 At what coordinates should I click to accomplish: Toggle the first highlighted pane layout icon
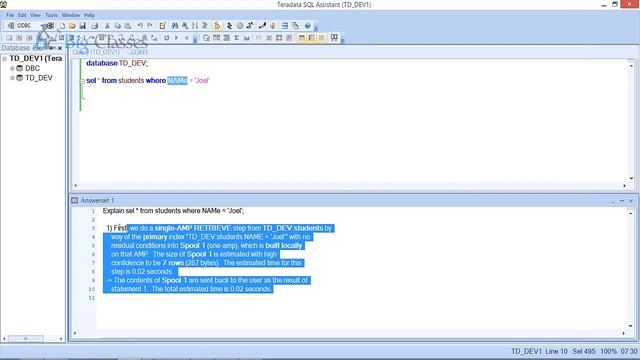point(302,38)
